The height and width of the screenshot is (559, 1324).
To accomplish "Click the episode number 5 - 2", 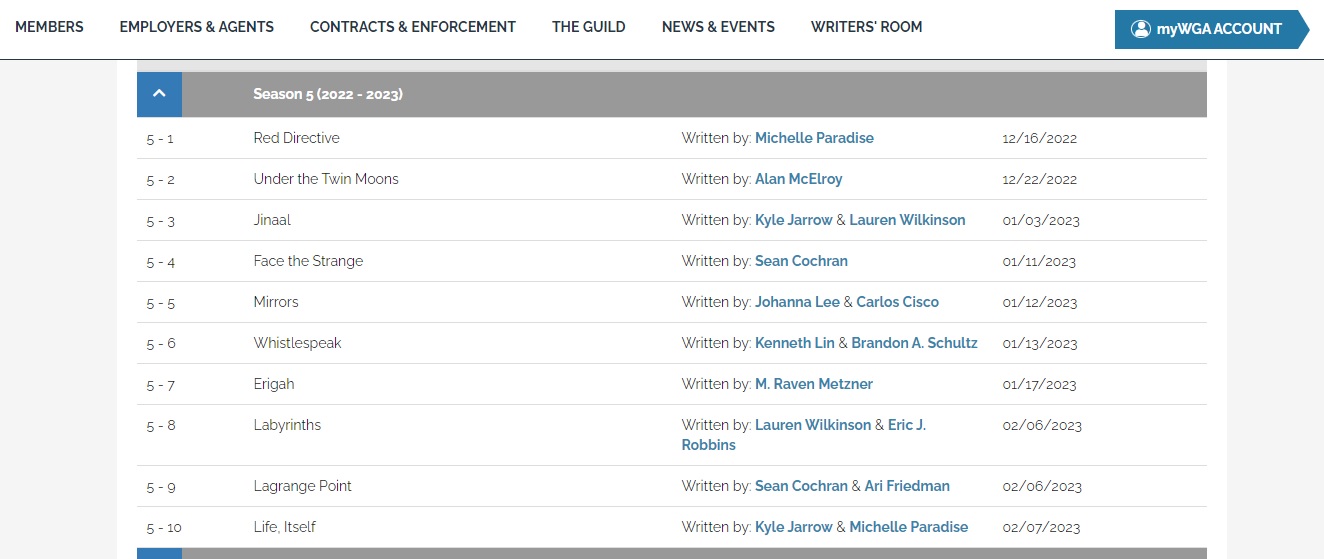I will tap(161, 180).
